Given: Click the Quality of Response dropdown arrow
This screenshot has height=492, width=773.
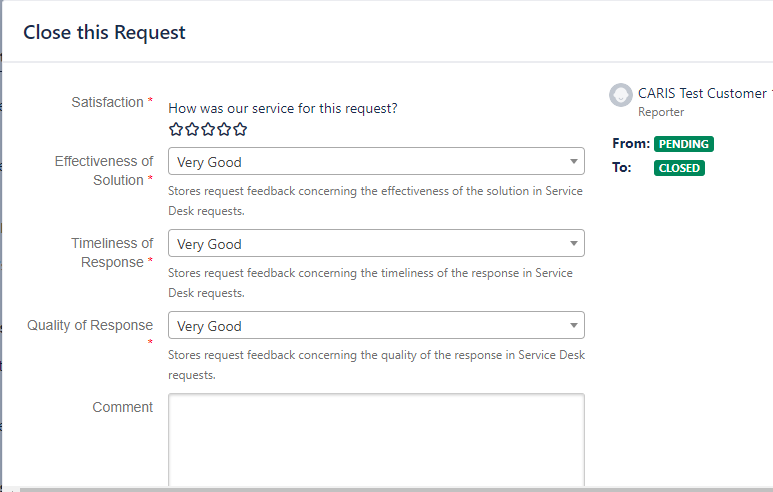Looking at the screenshot, I should click(573, 325).
